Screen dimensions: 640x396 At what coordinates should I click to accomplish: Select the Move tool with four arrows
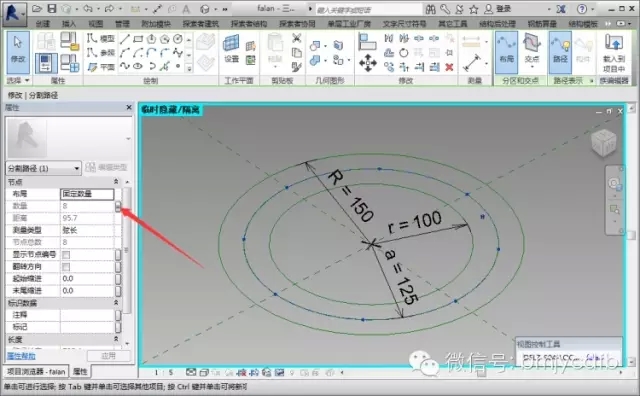(368, 62)
